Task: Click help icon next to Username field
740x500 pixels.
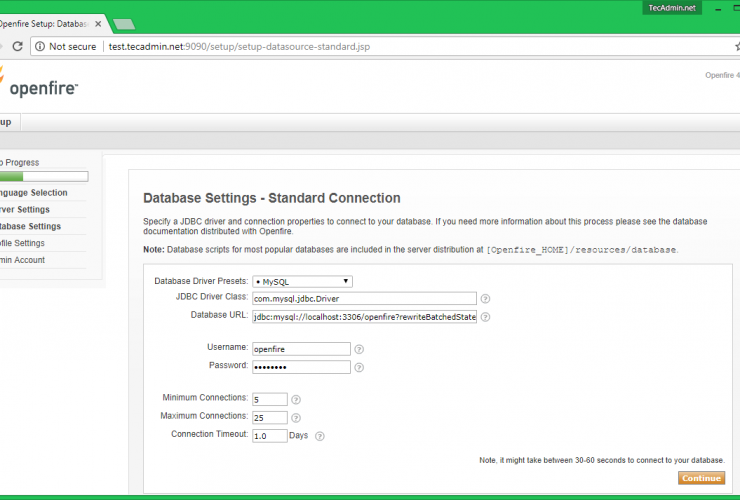Action: pos(359,349)
